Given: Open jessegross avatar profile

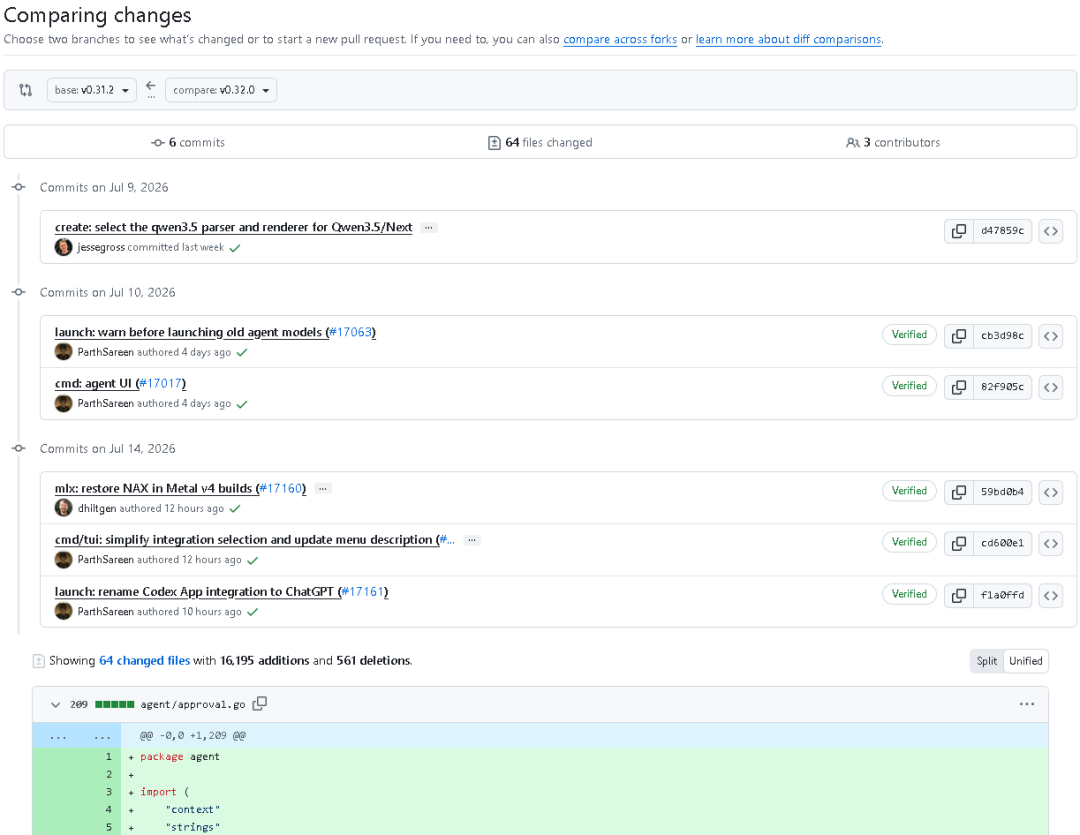Looking at the screenshot, I should pos(63,247).
